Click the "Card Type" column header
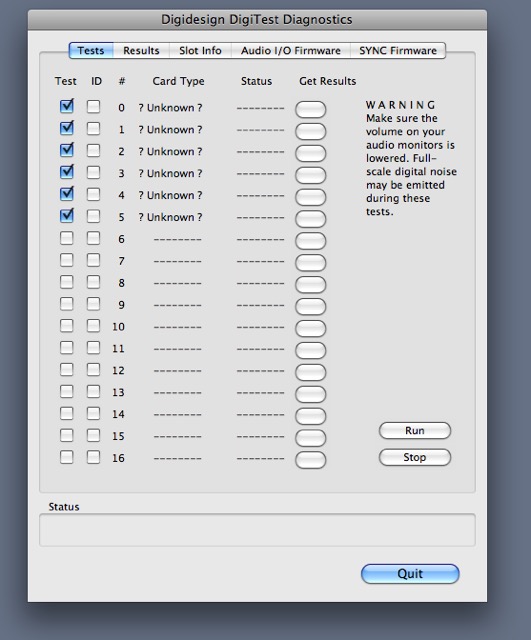This screenshot has width=531, height=640. (178, 81)
